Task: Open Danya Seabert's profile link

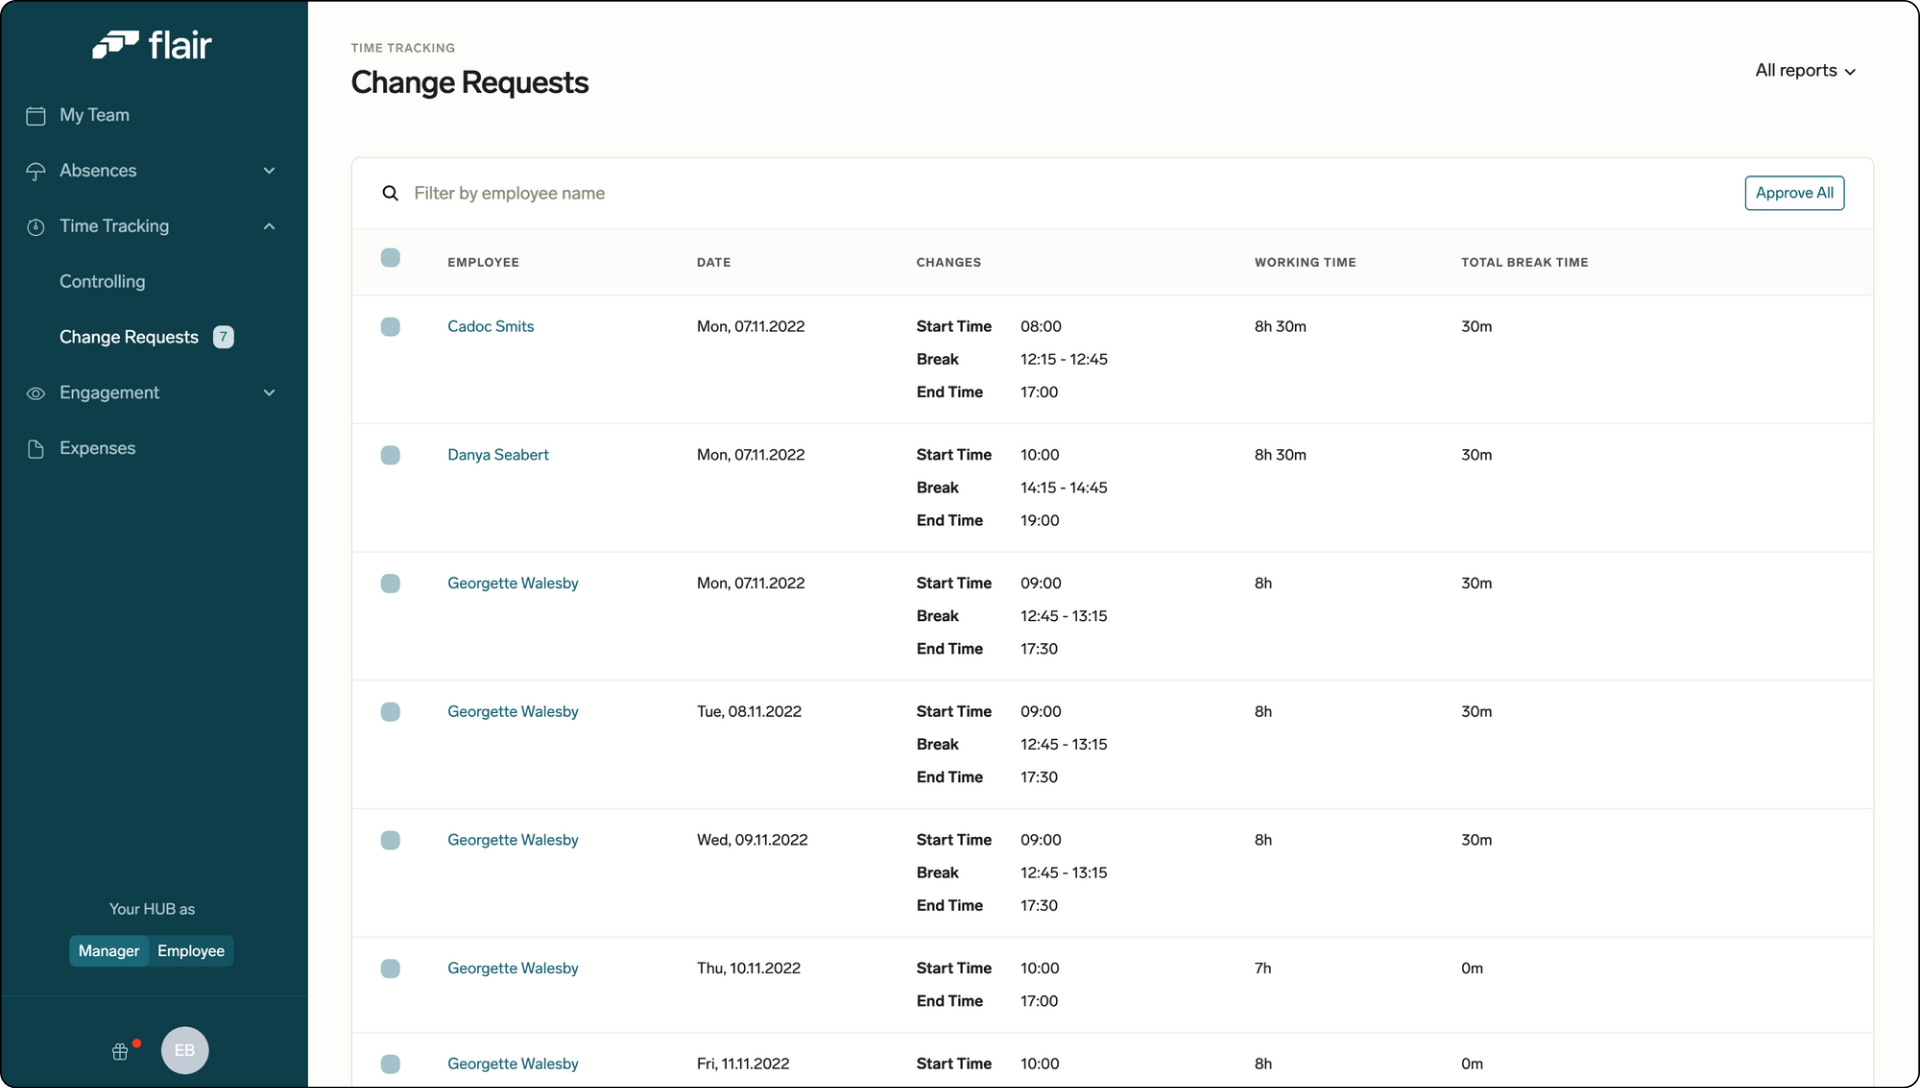Action: (498, 454)
